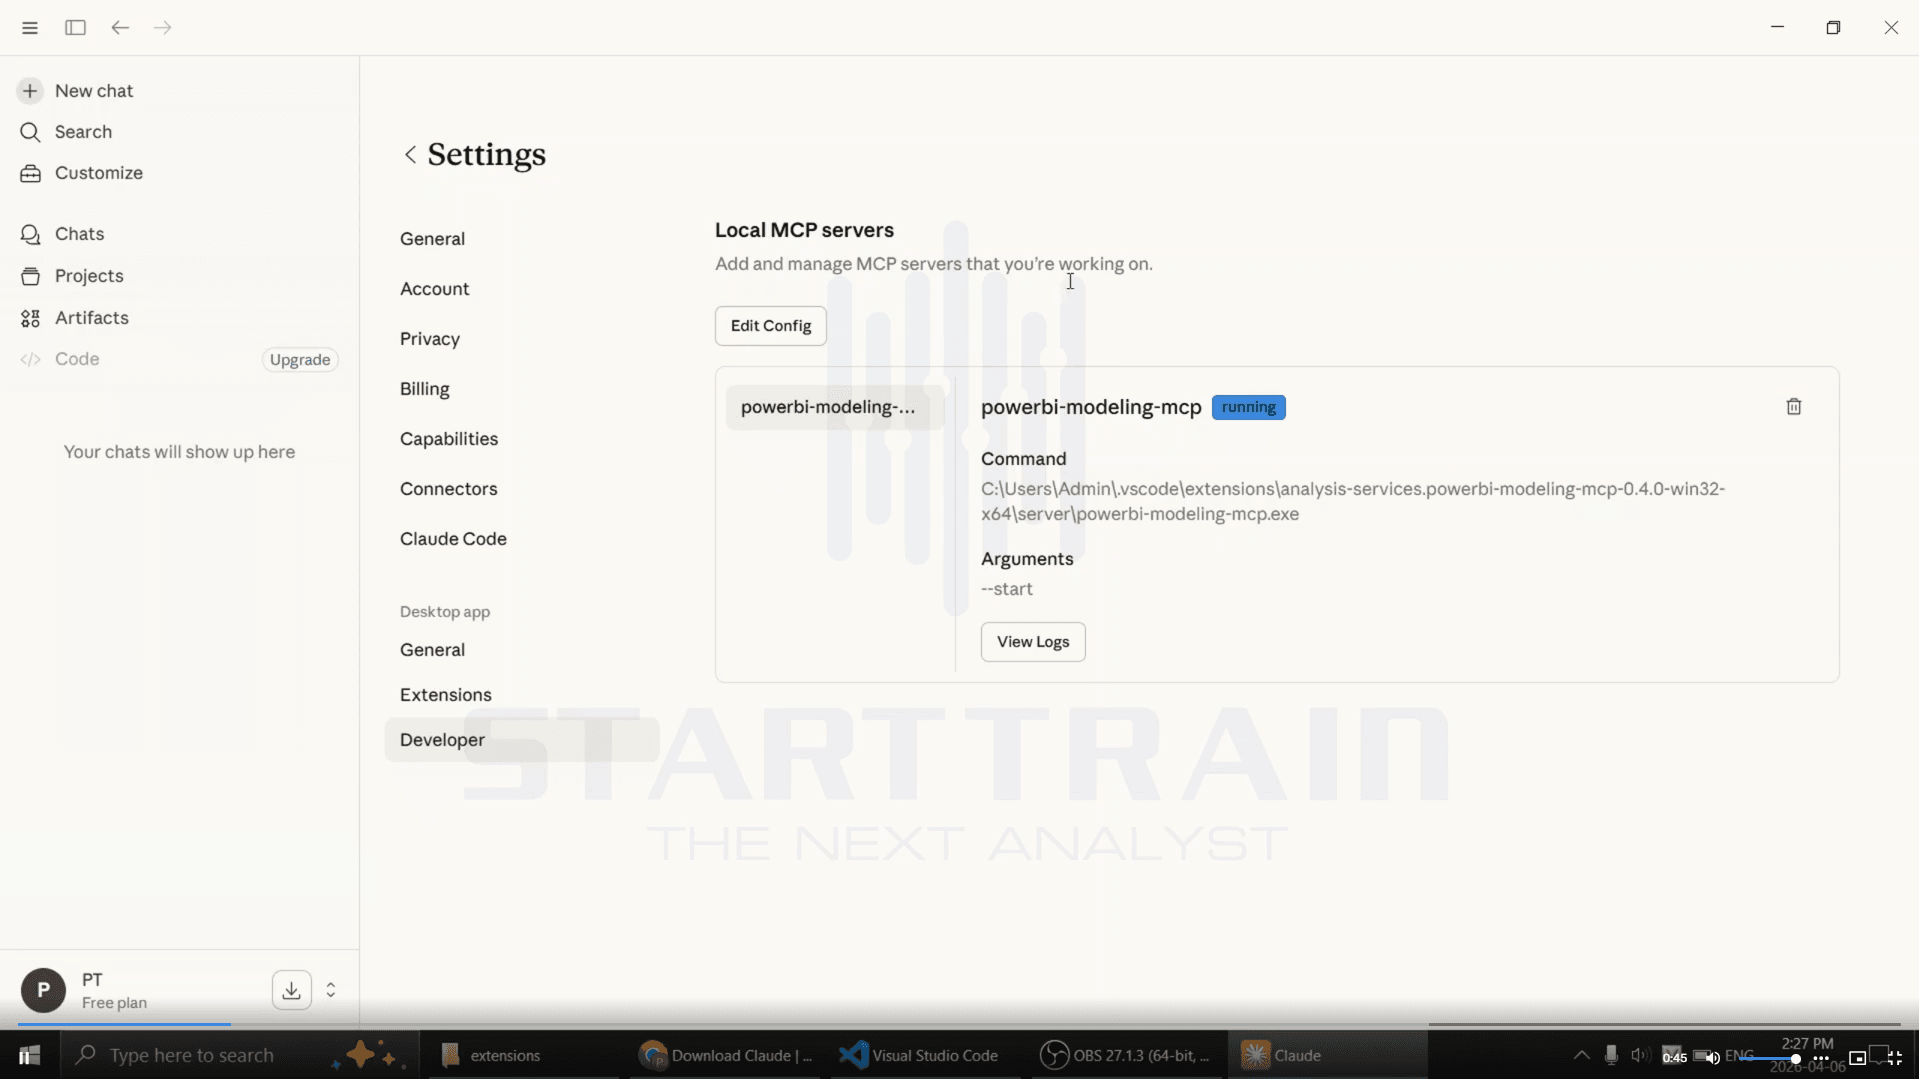
Task: Select the Claude Code settings section
Action: (x=453, y=539)
